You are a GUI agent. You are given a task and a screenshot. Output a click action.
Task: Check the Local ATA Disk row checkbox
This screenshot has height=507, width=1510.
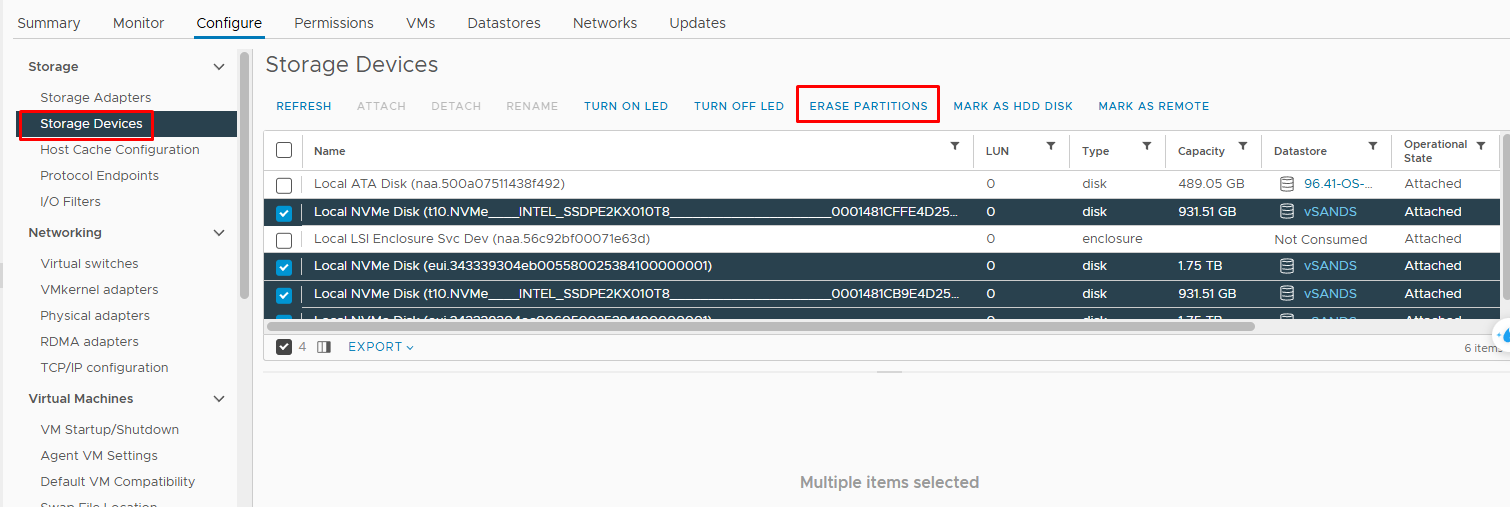pyautogui.click(x=284, y=185)
